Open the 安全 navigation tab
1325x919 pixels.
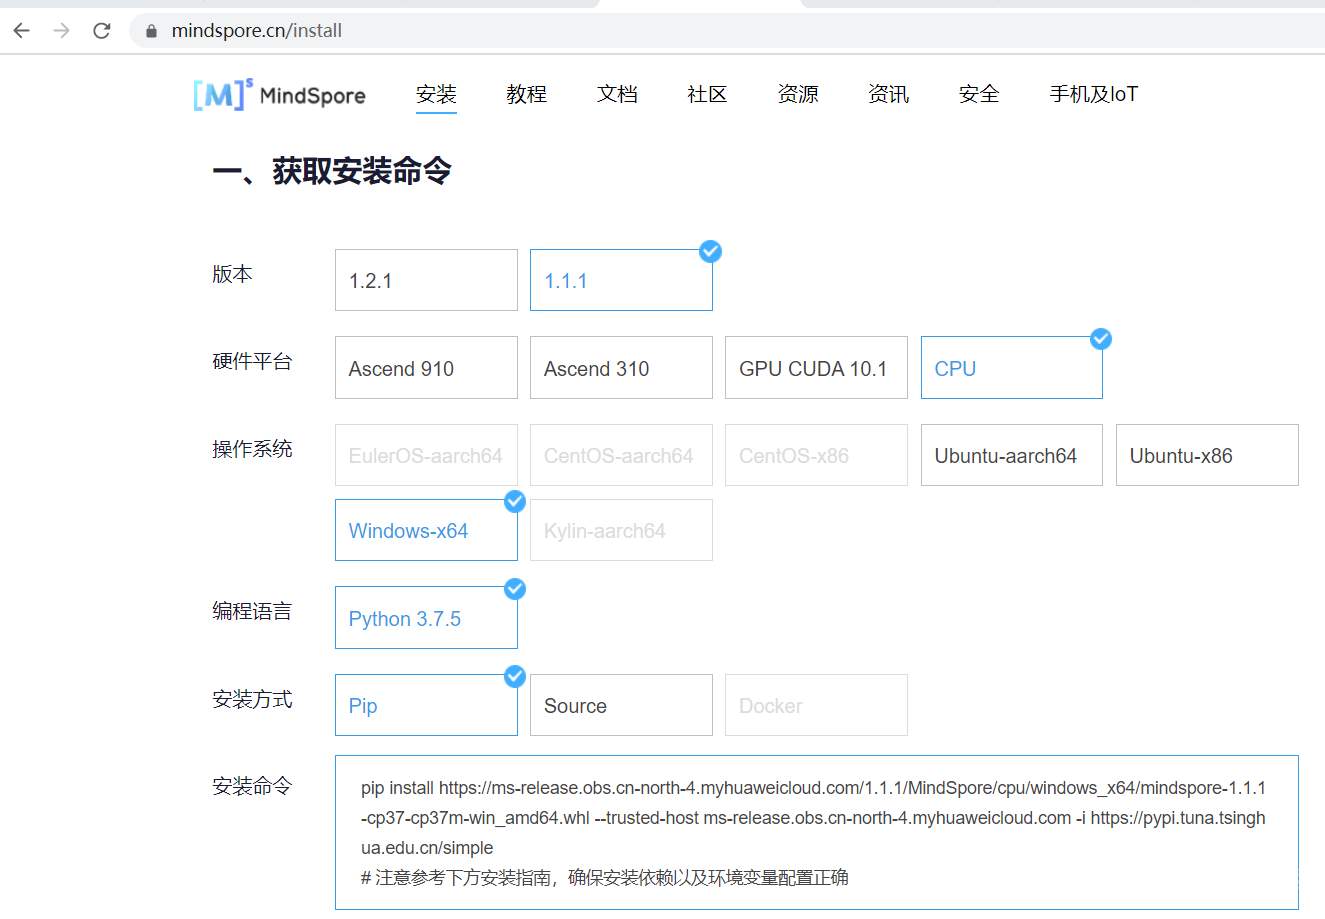(x=979, y=94)
